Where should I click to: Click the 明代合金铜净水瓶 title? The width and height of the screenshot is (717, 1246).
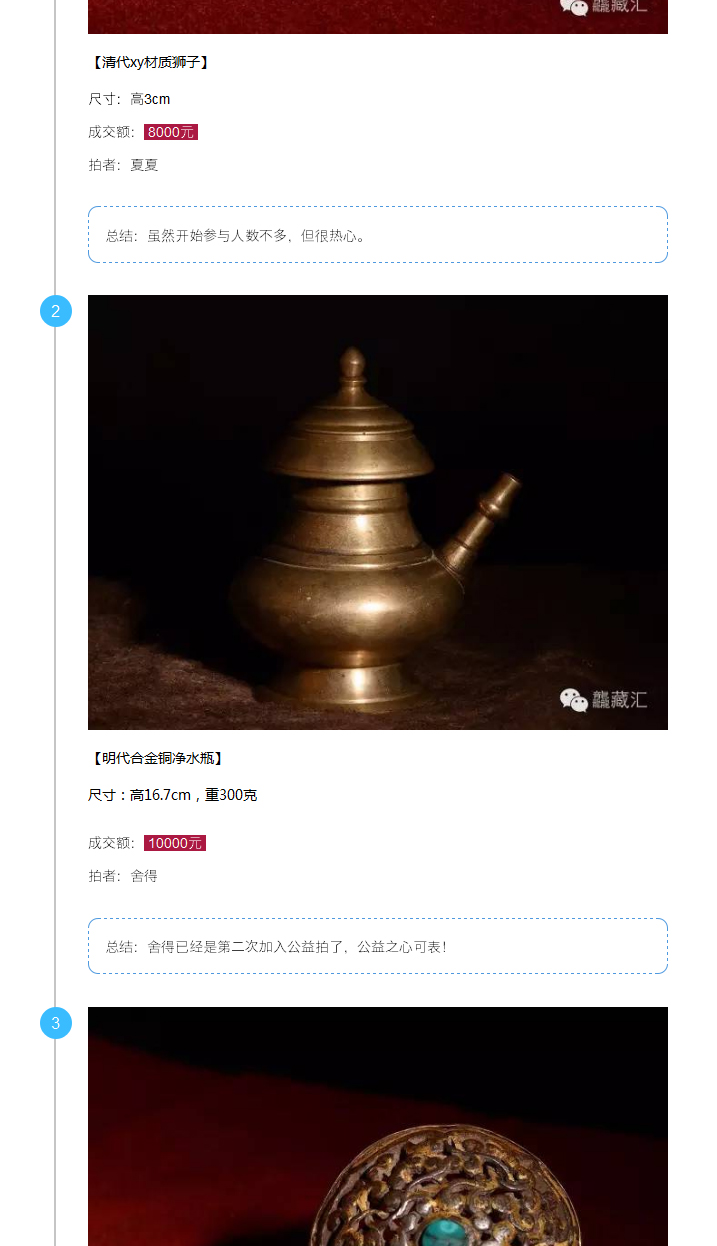157,758
